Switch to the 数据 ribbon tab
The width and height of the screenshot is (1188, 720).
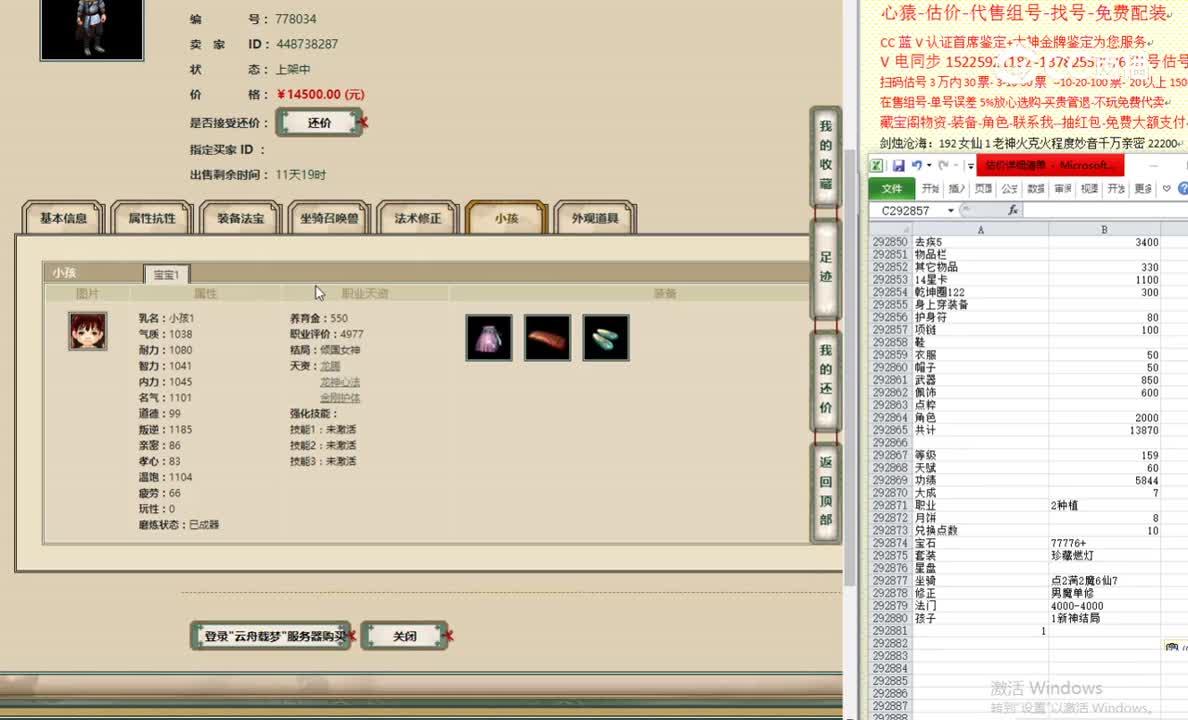(1036, 188)
